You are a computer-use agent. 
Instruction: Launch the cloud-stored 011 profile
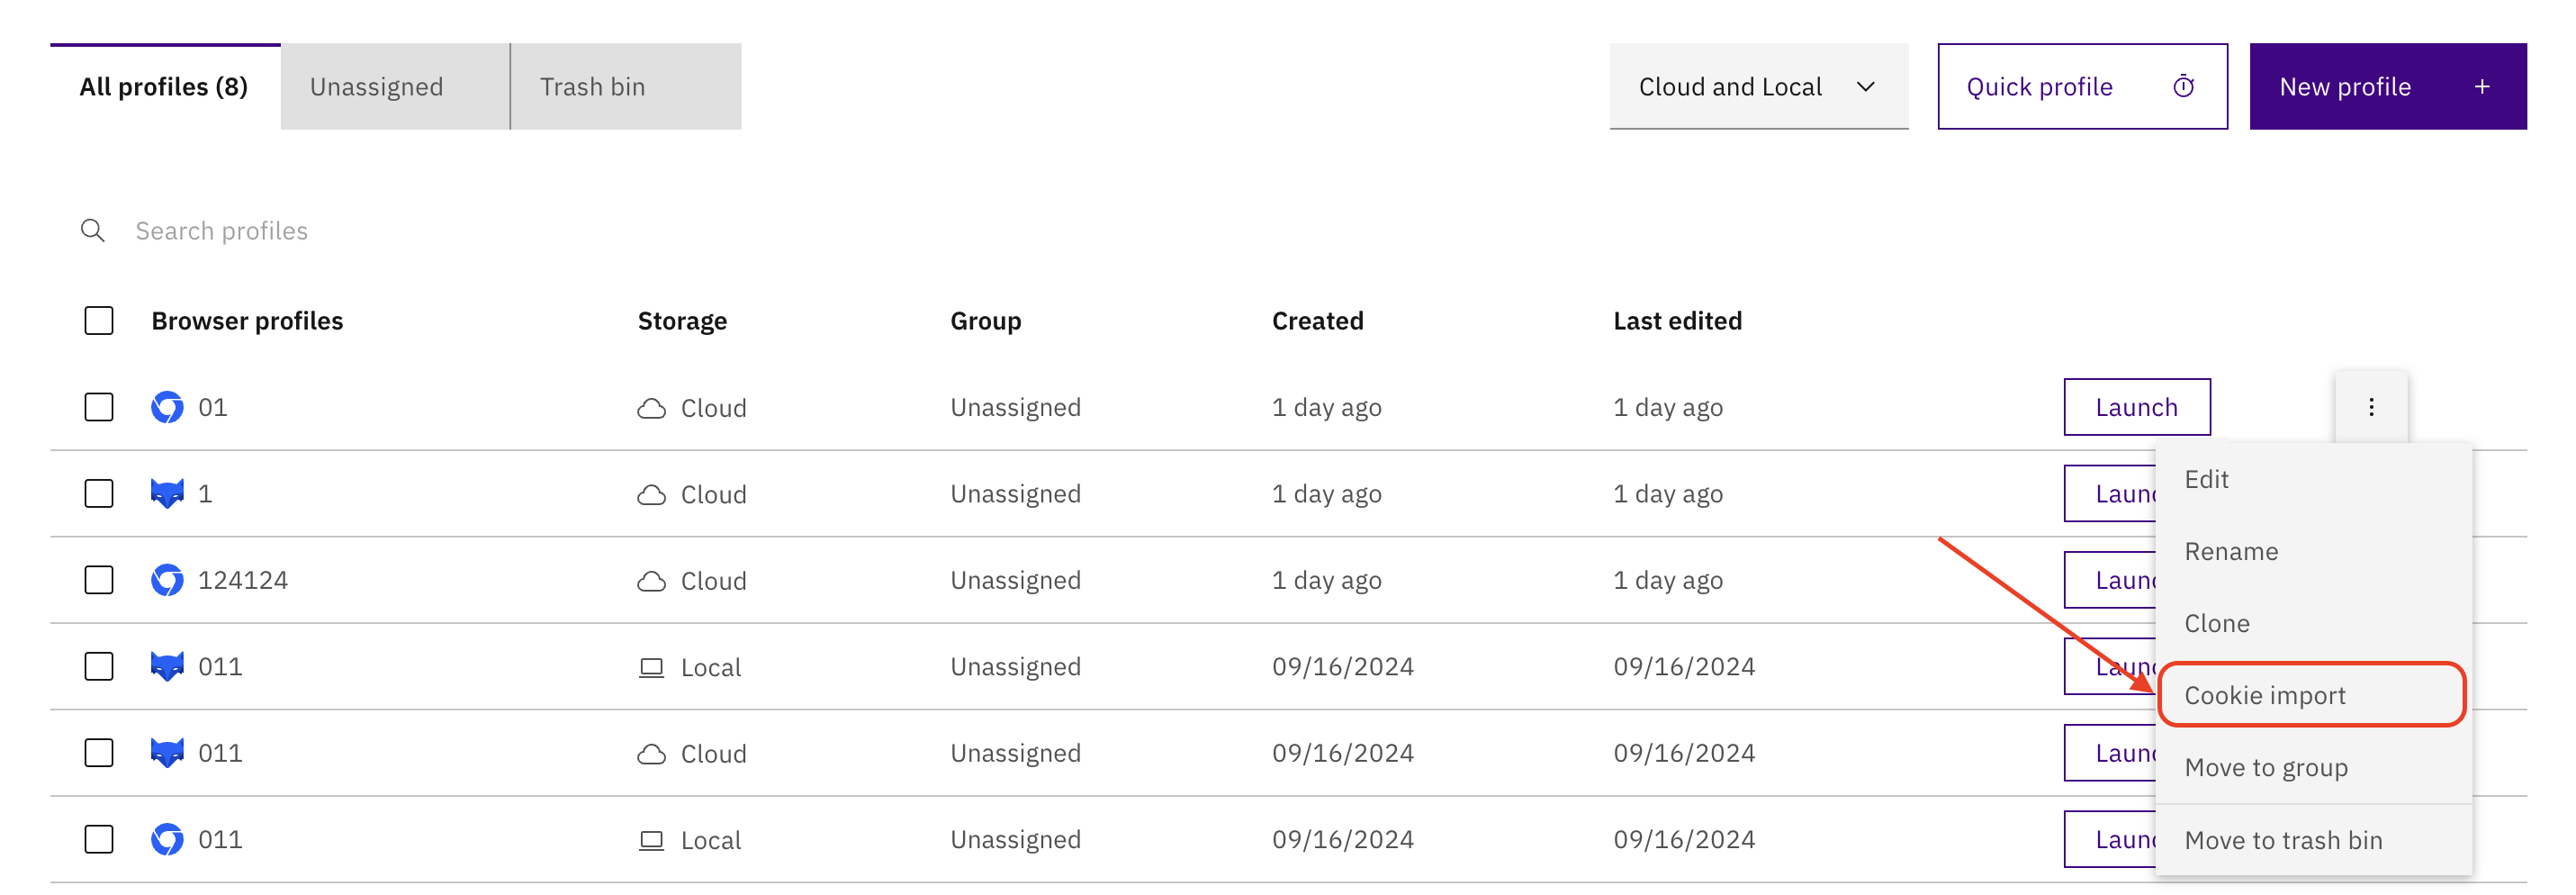(x=2110, y=753)
